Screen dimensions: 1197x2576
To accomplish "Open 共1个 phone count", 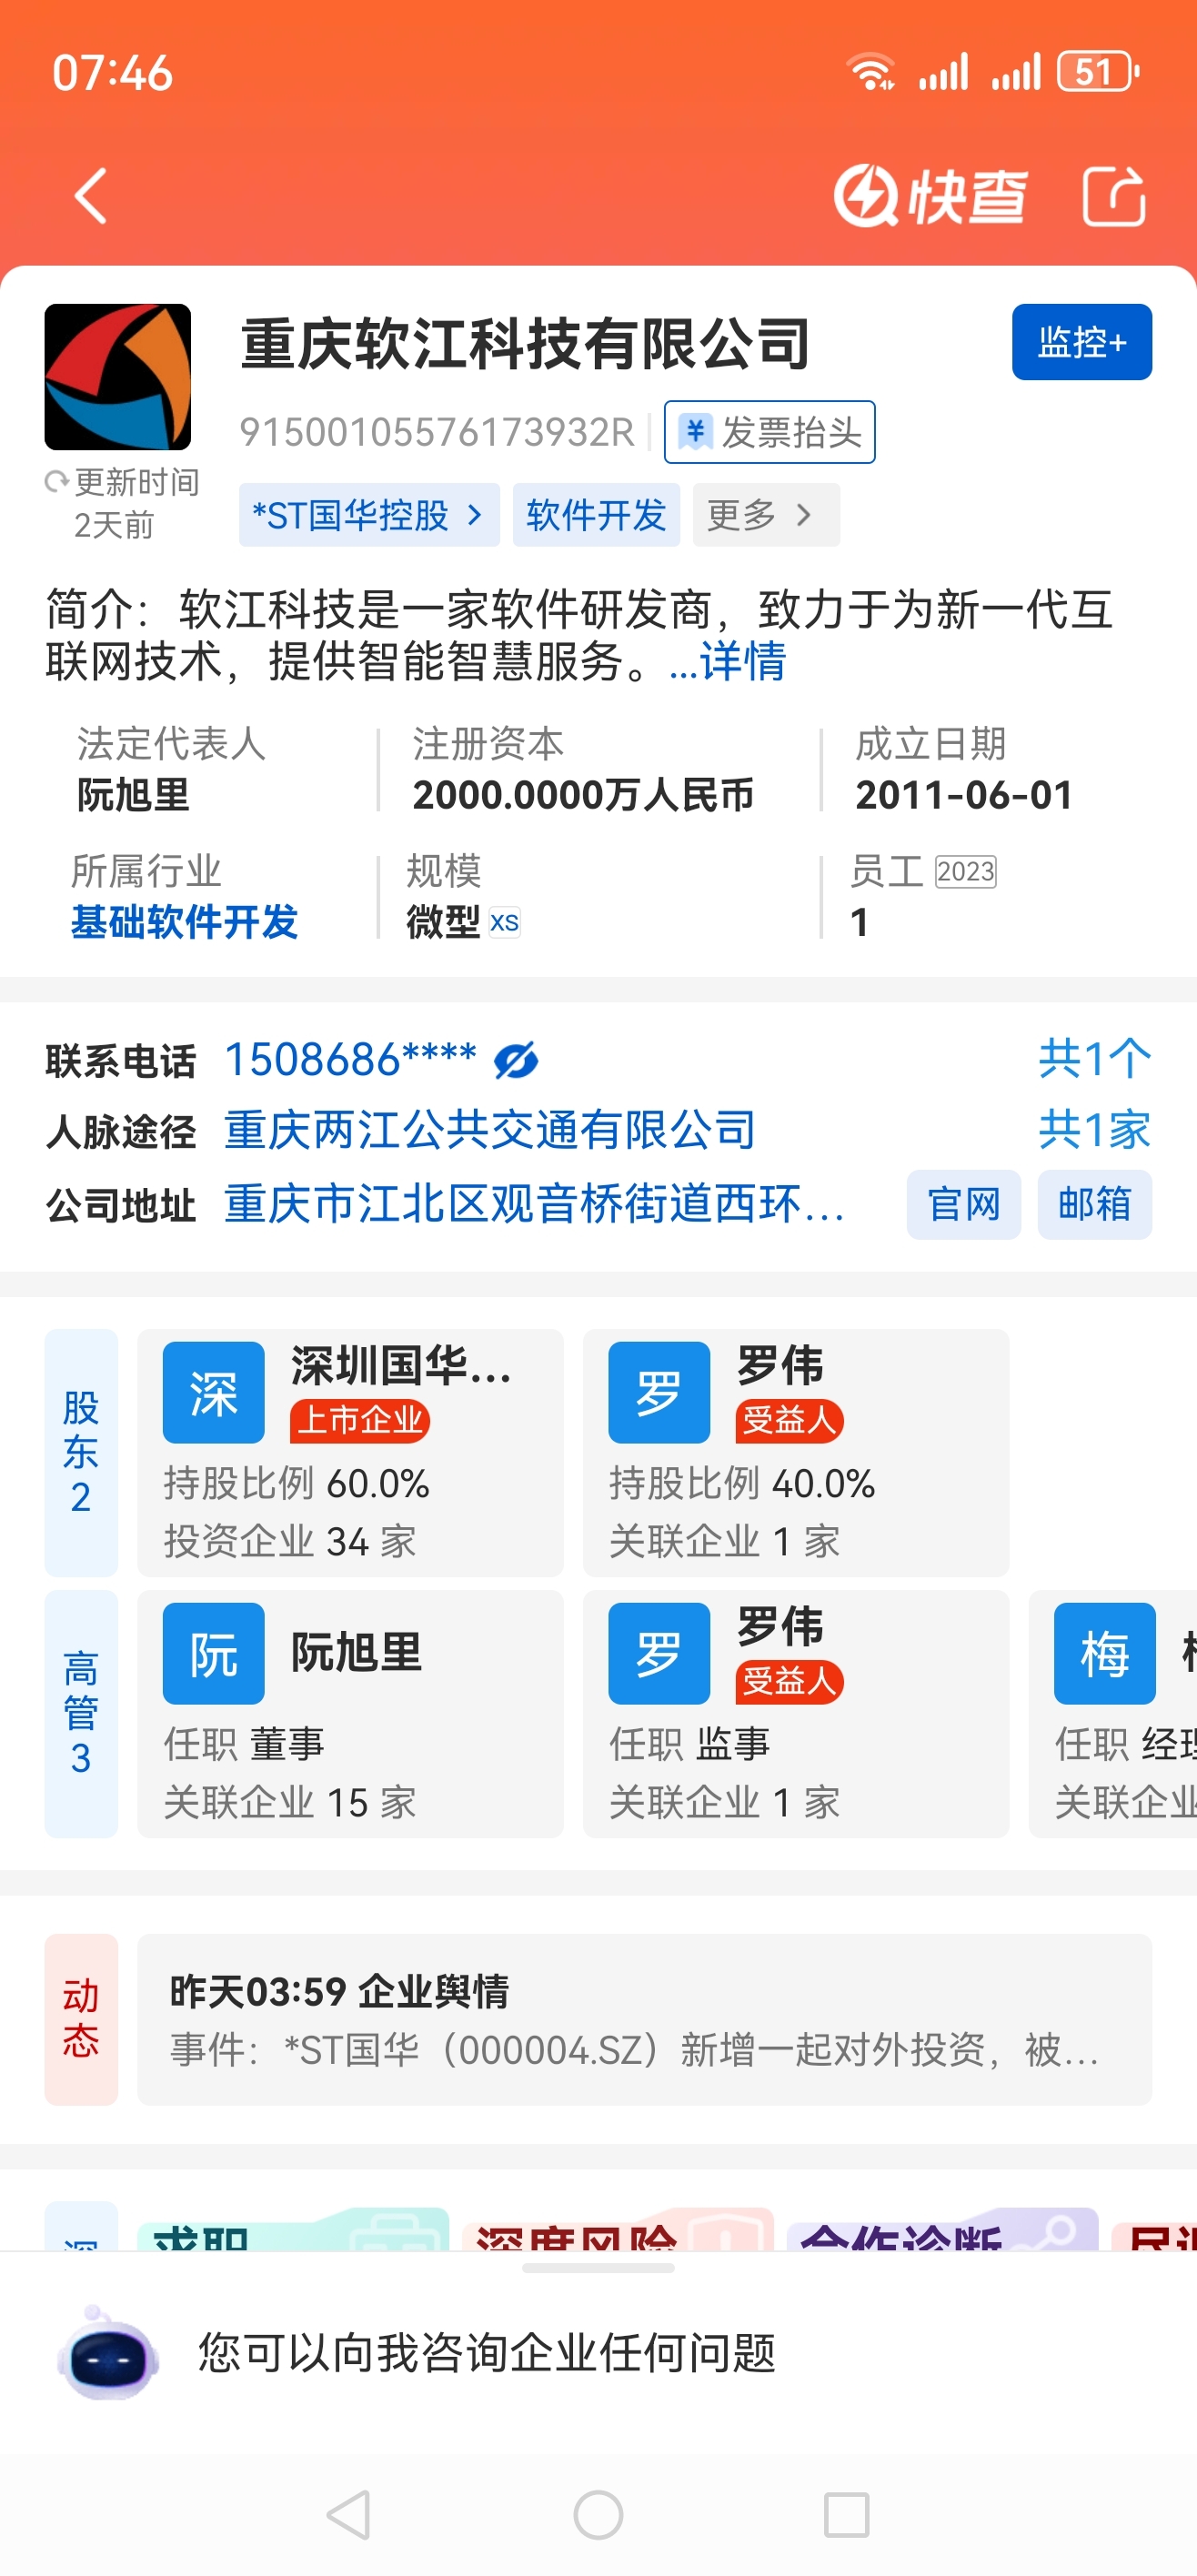I will coord(1095,1059).
